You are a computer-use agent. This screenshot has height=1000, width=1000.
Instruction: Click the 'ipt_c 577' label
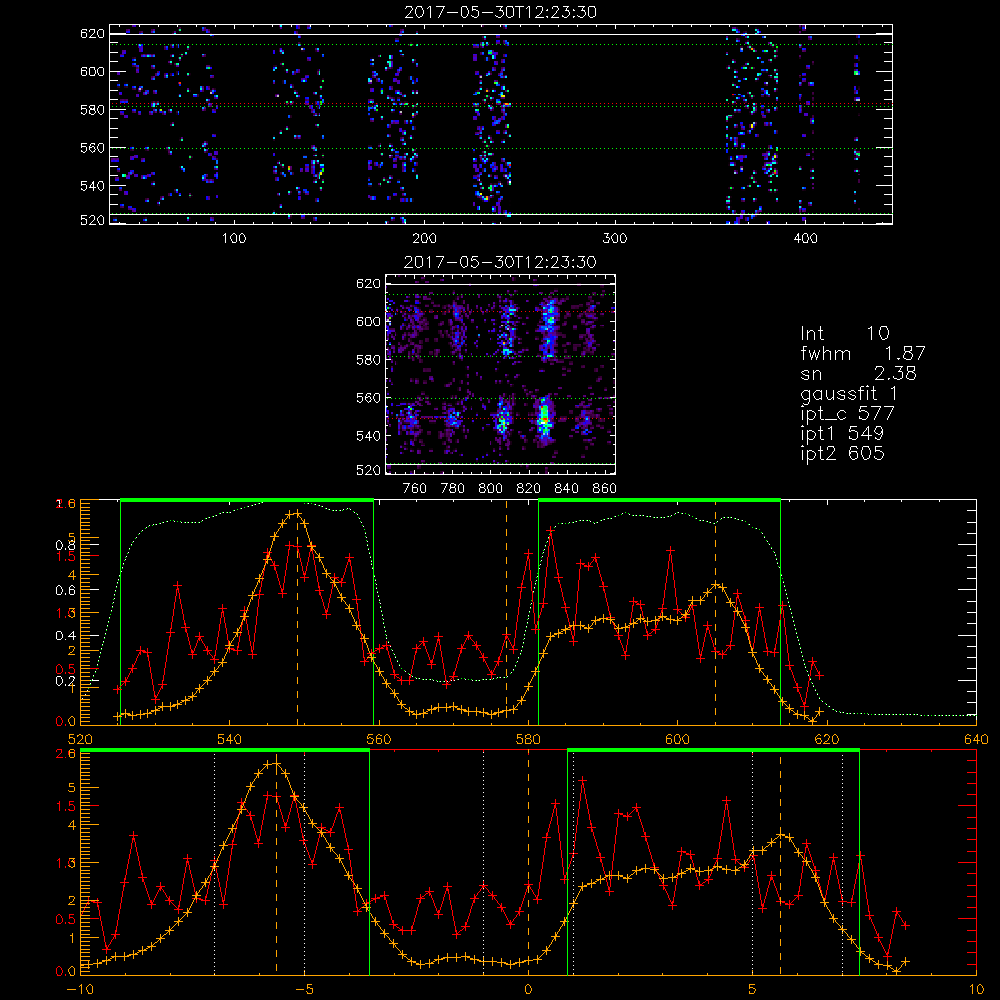[x=848, y=414]
